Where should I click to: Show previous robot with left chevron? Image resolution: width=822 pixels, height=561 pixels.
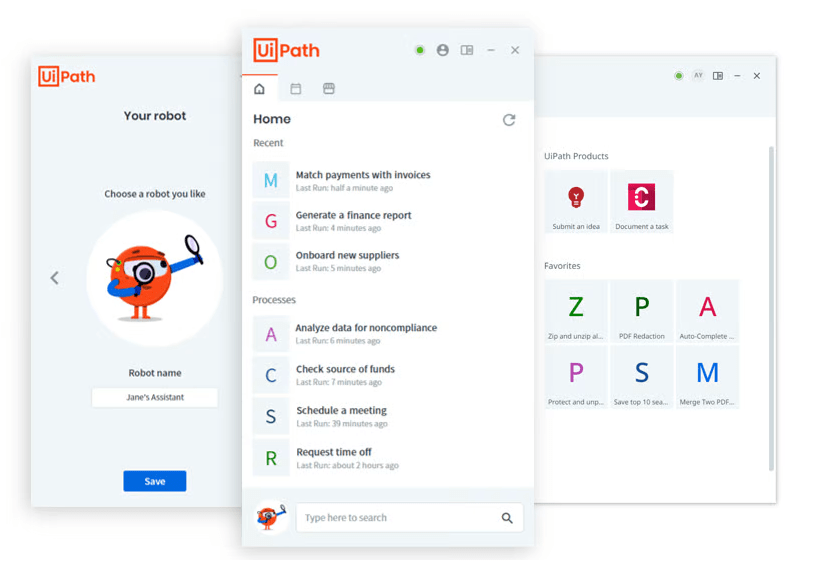click(55, 278)
